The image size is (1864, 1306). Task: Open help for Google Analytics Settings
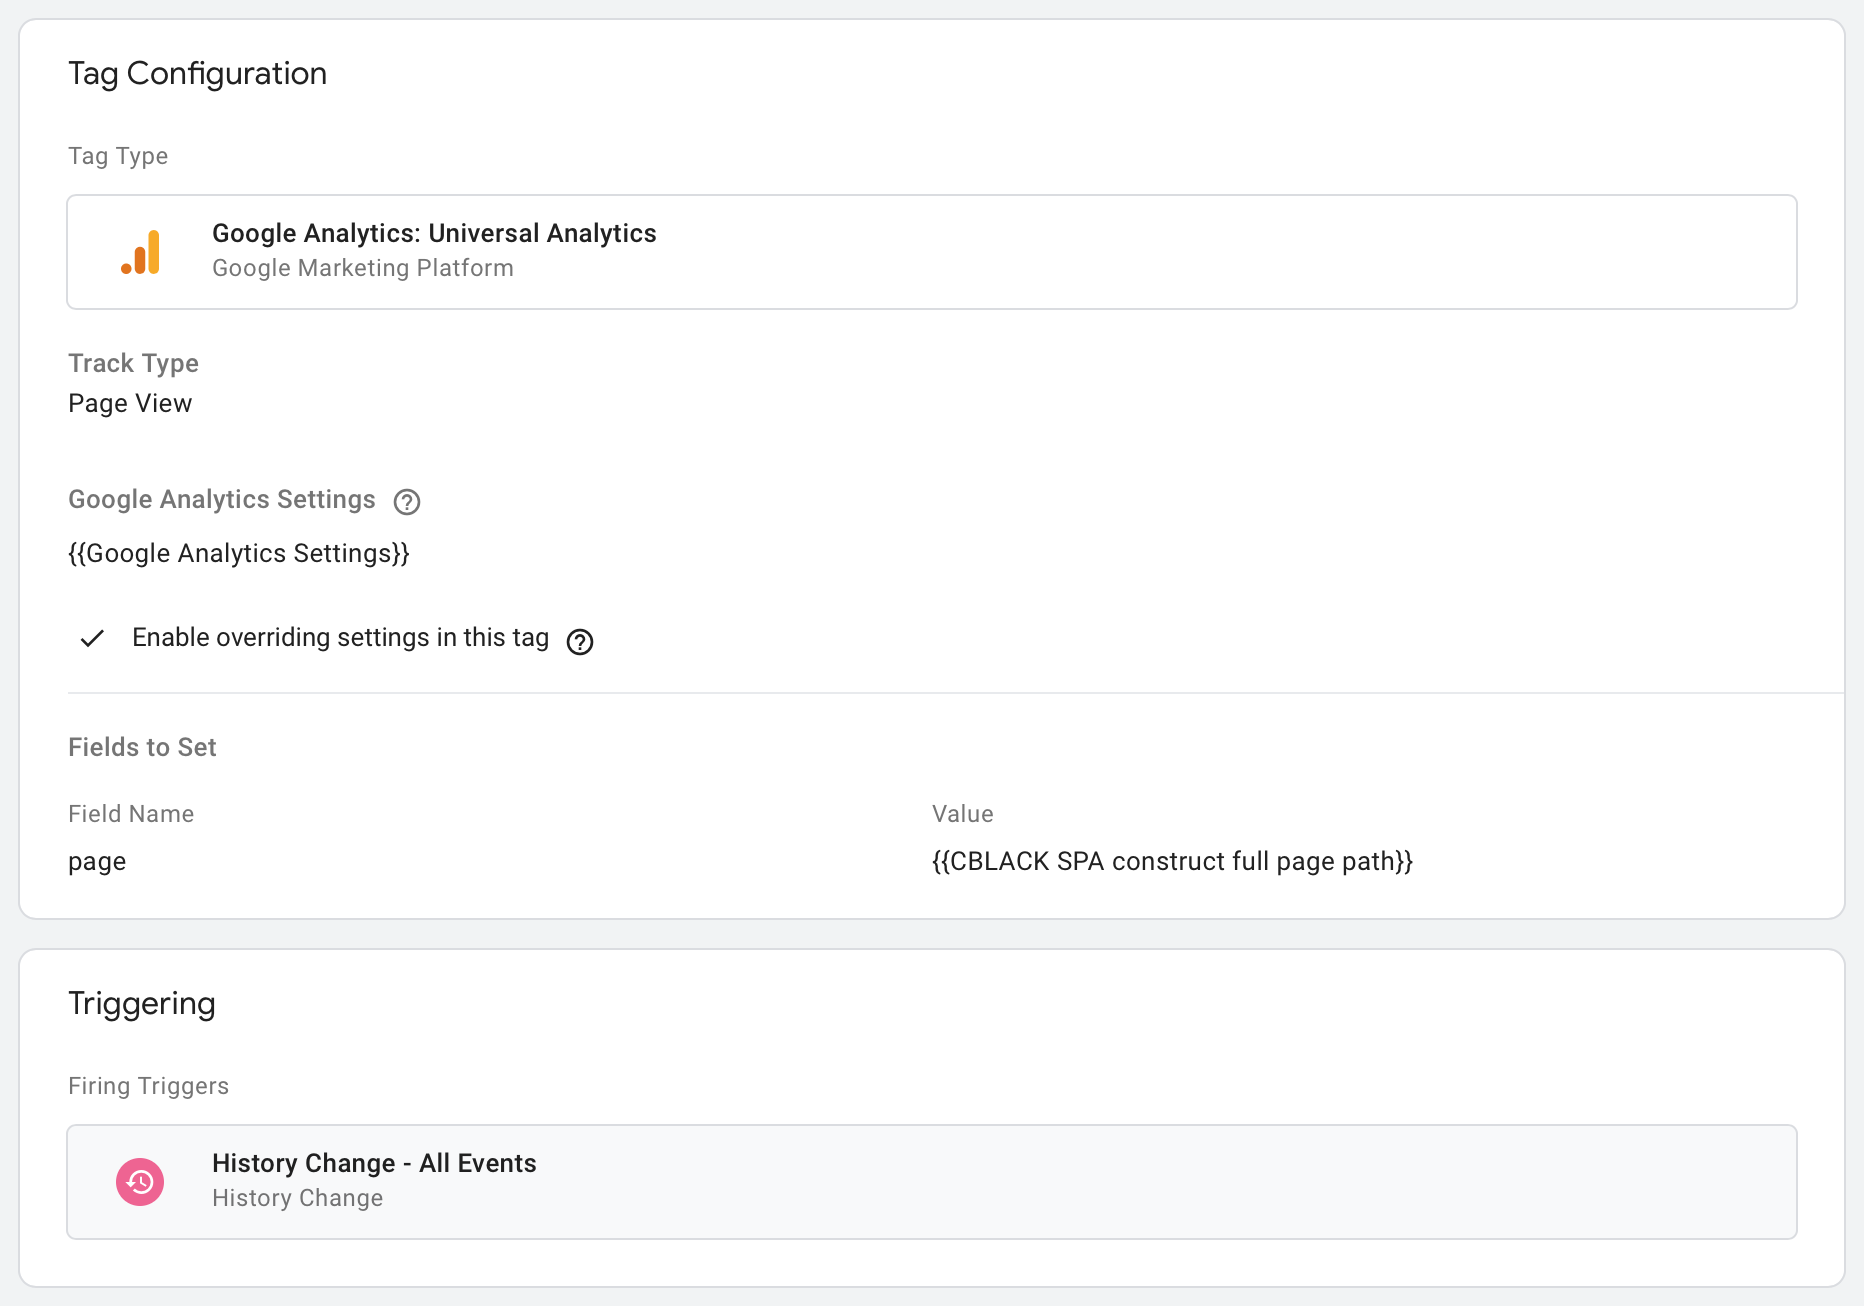407,502
